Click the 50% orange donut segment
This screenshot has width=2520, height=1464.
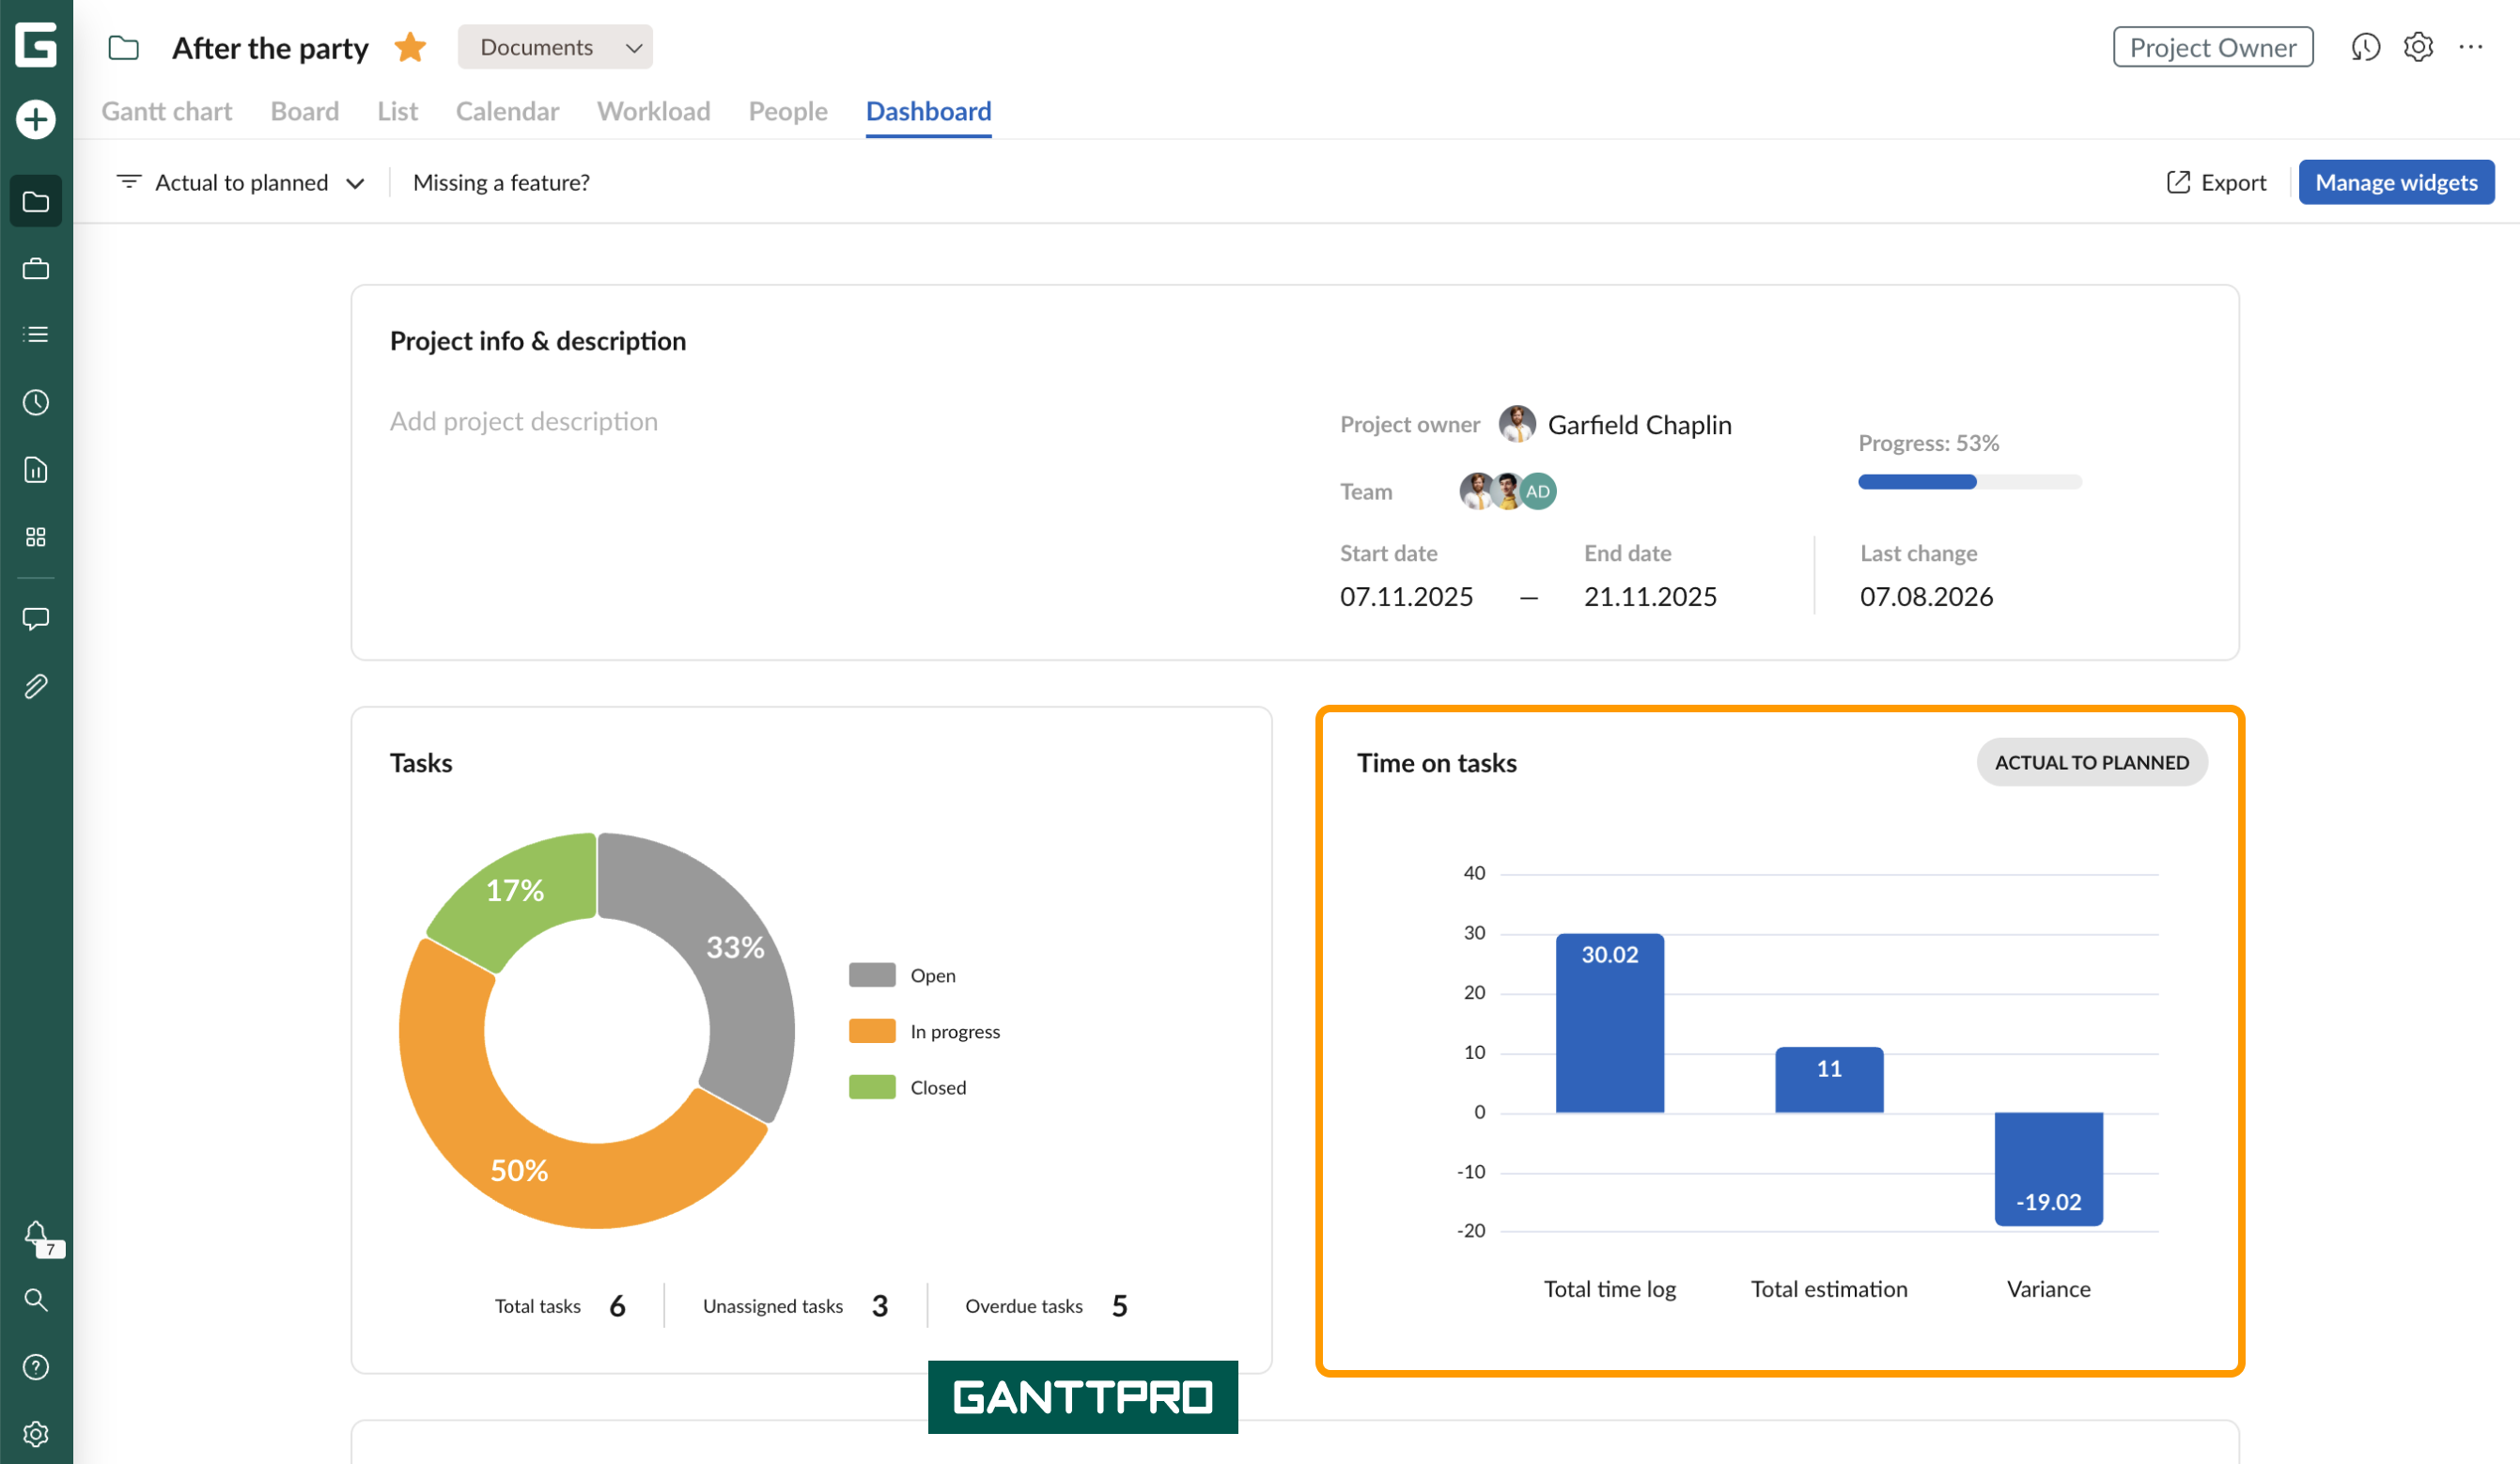click(519, 1170)
